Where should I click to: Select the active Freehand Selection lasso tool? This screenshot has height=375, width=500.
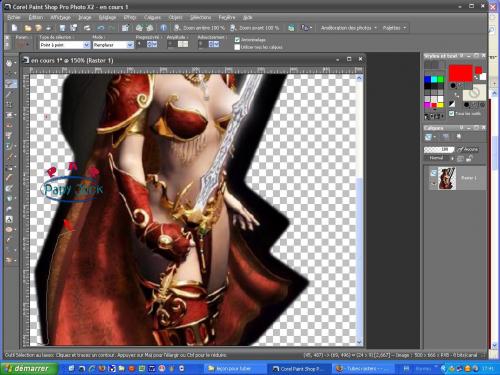[x=10, y=84]
